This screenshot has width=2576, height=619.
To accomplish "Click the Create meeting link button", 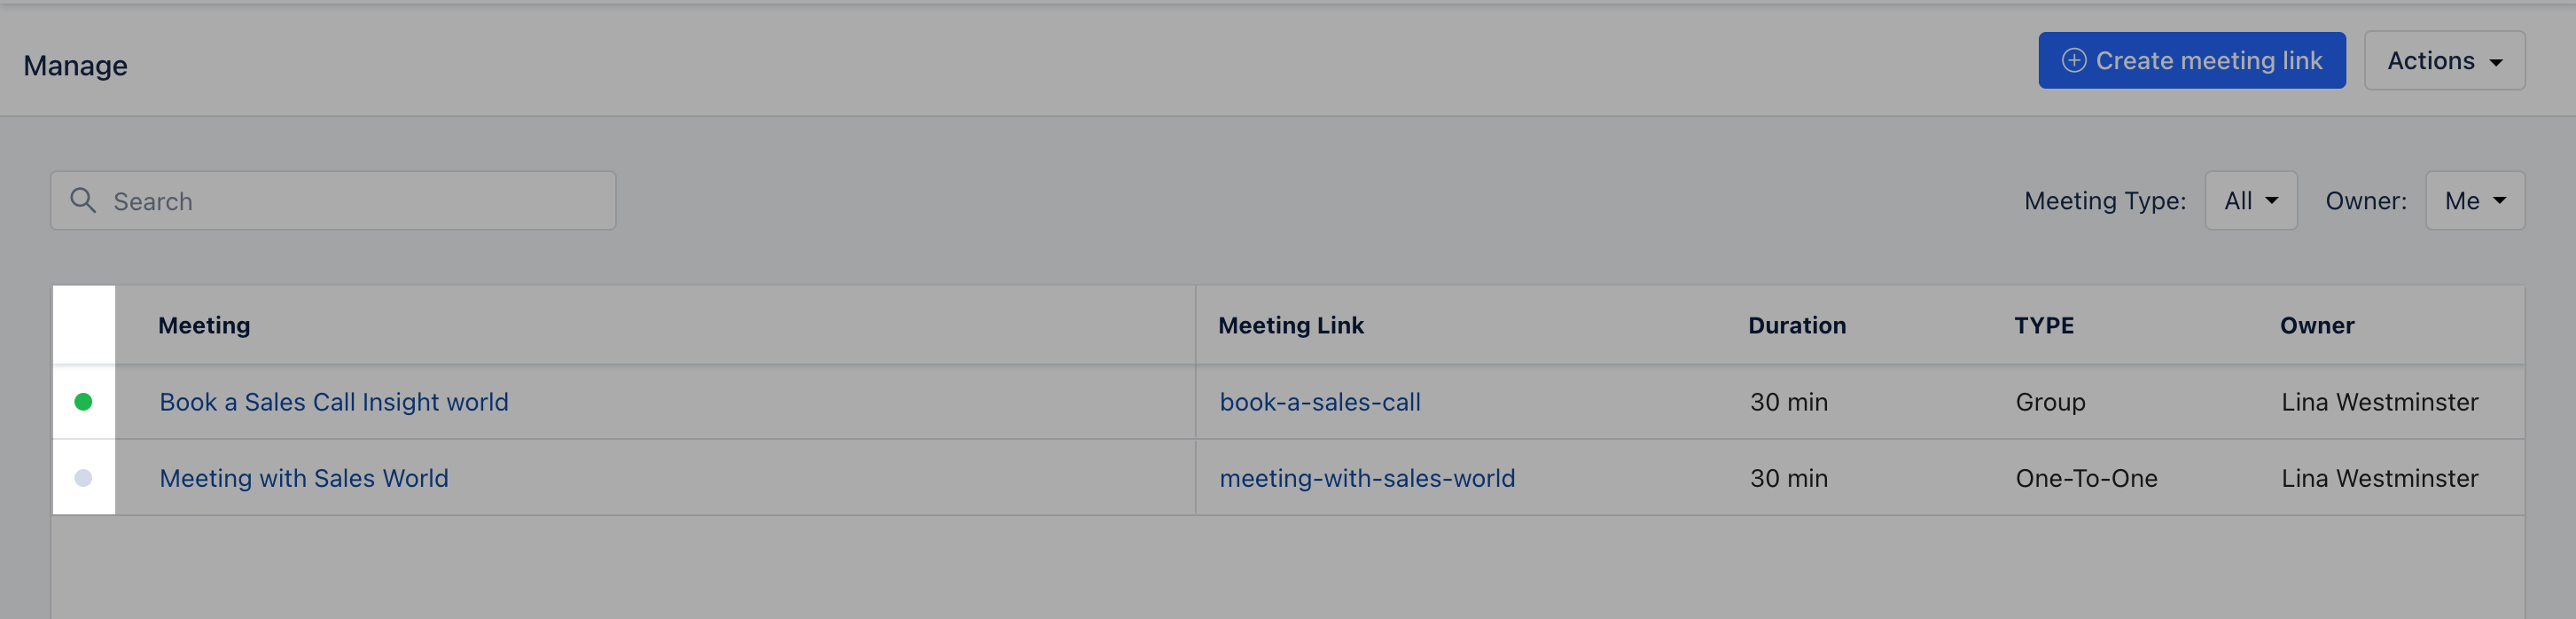I will 2192,61.
